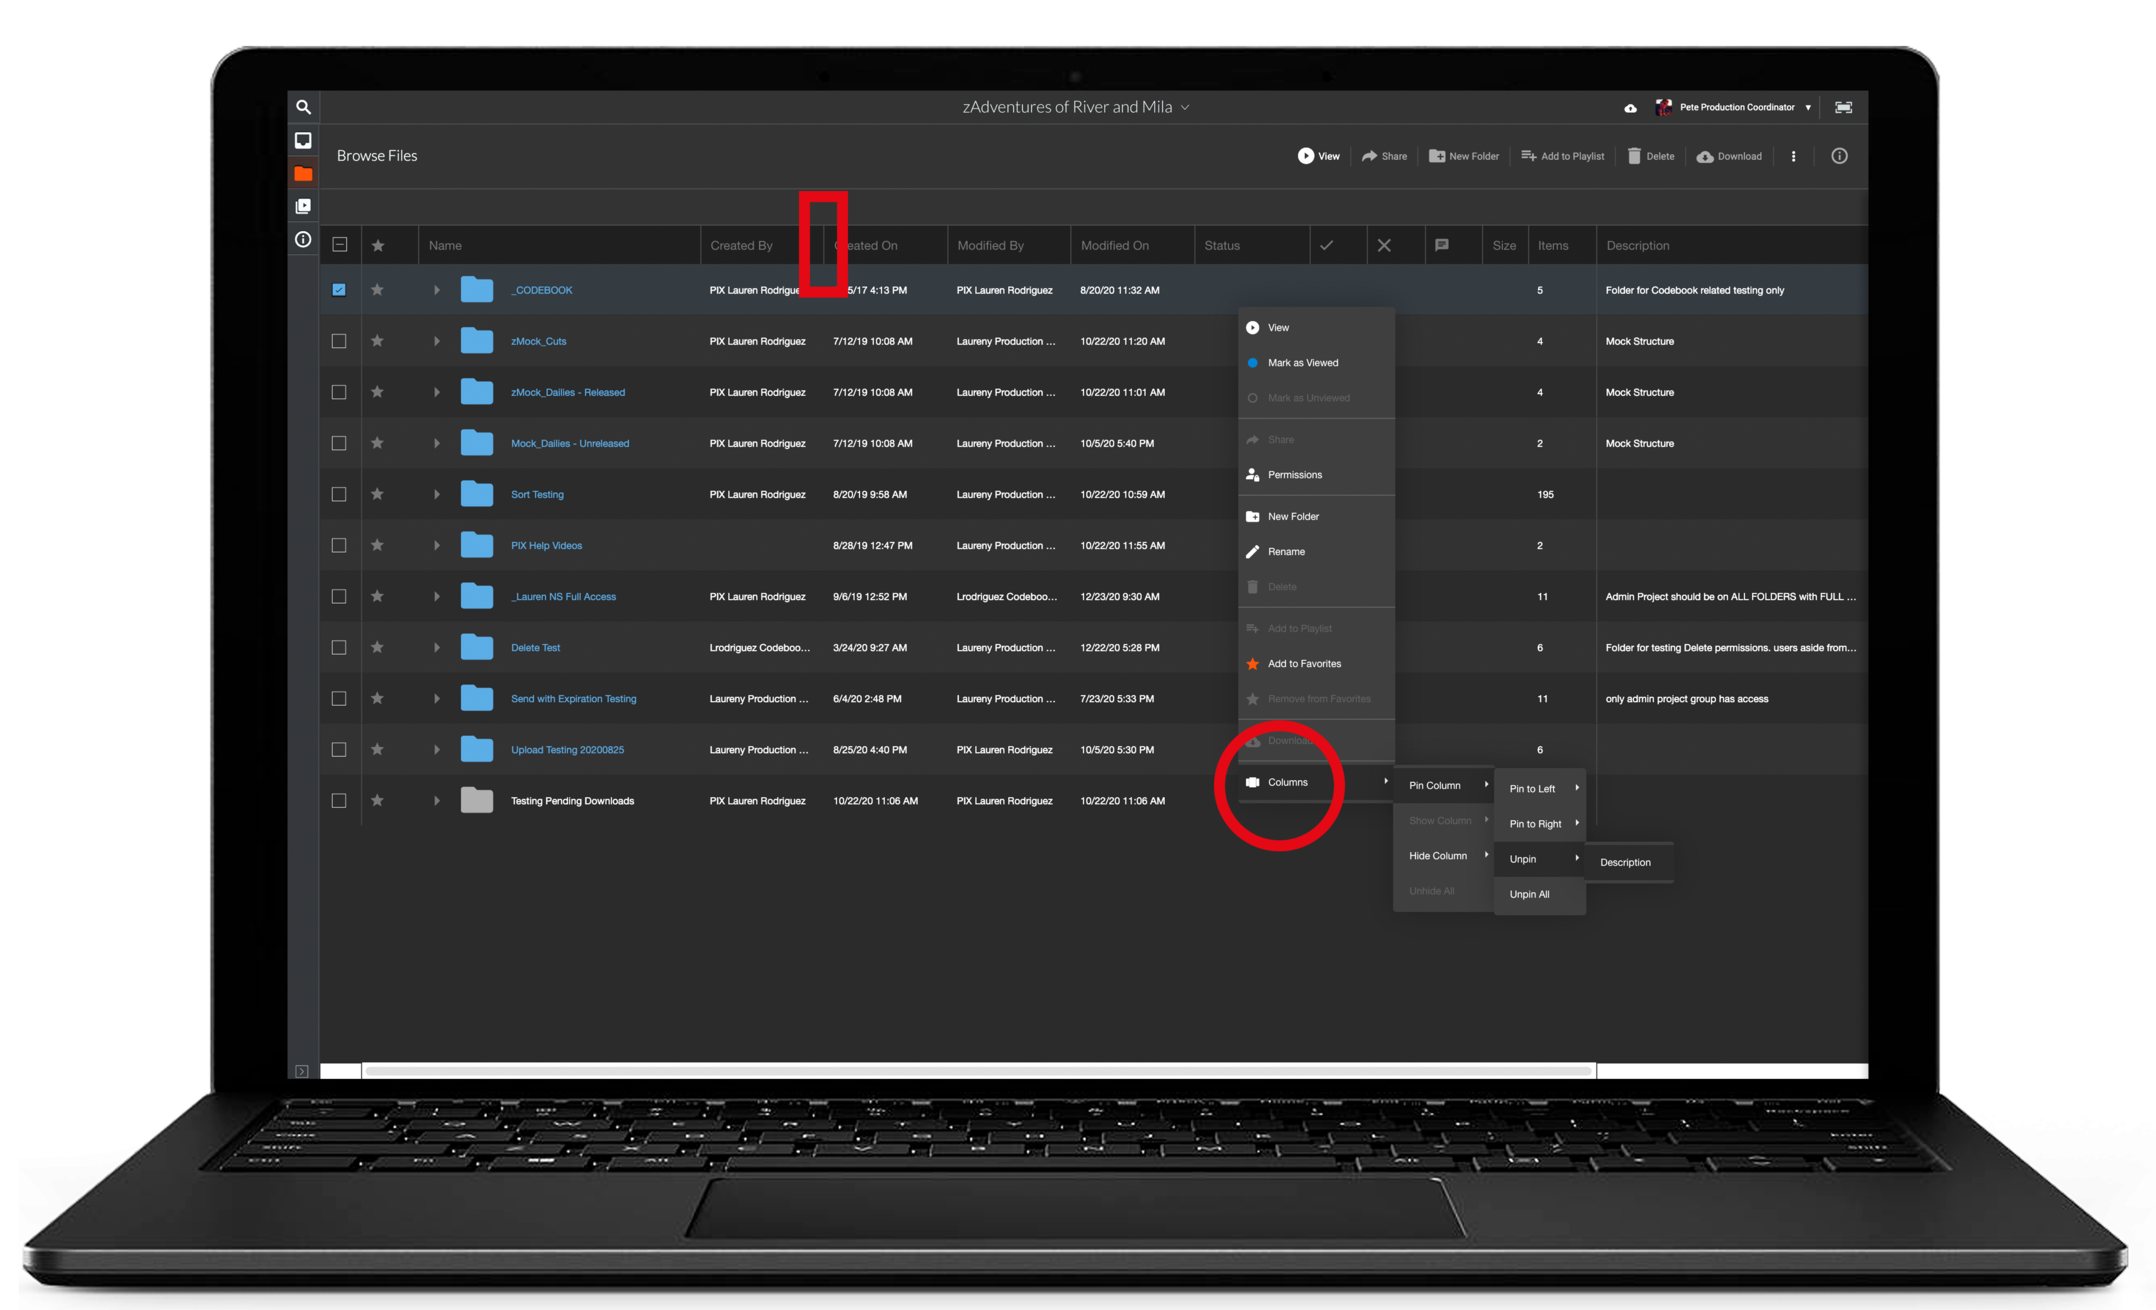Select Unpin All in the submenu
Viewport: 2156px width, 1310px height.
[1529, 894]
